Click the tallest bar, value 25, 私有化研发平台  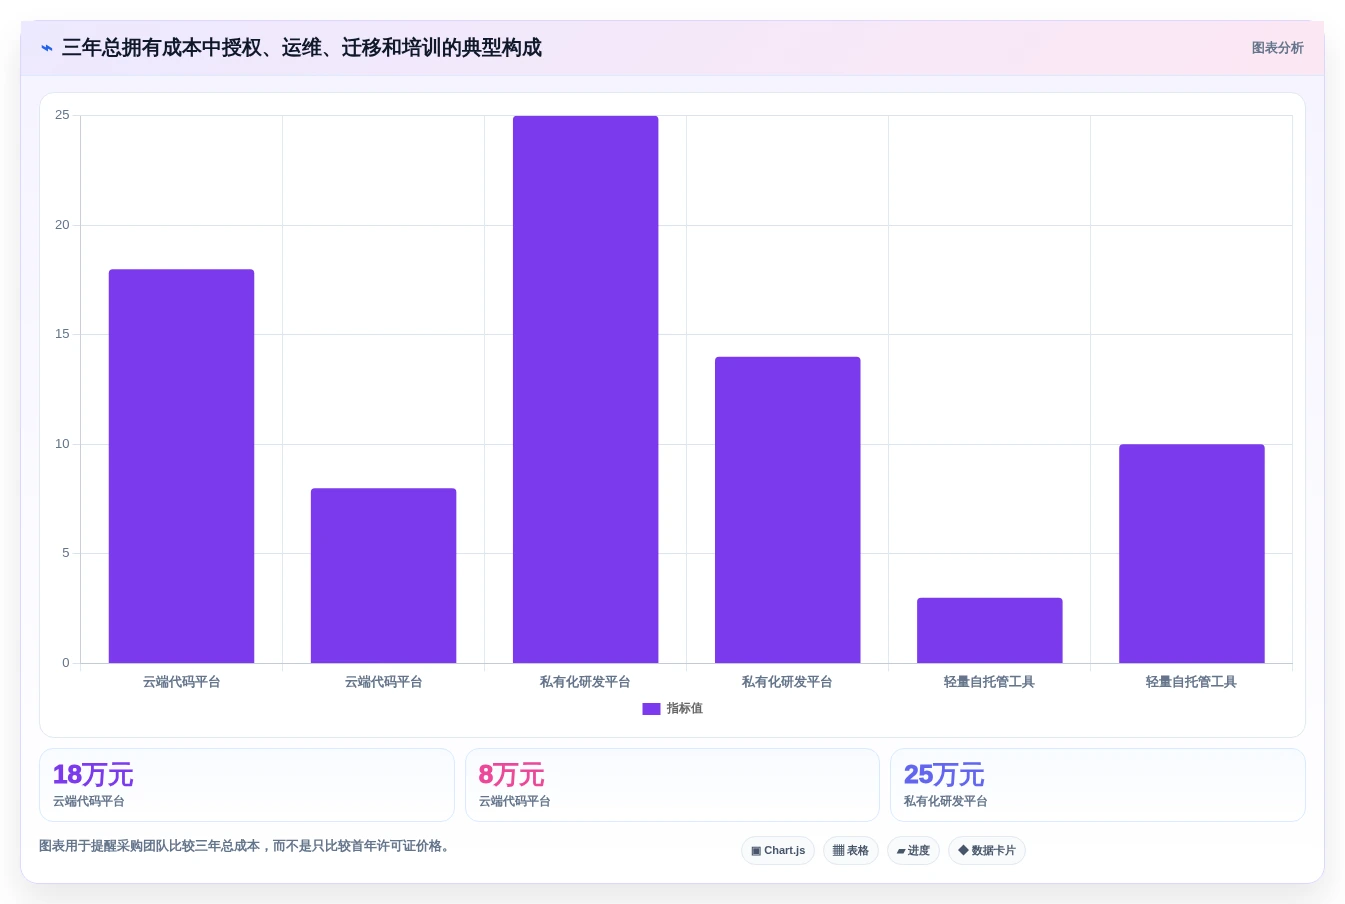click(x=586, y=389)
